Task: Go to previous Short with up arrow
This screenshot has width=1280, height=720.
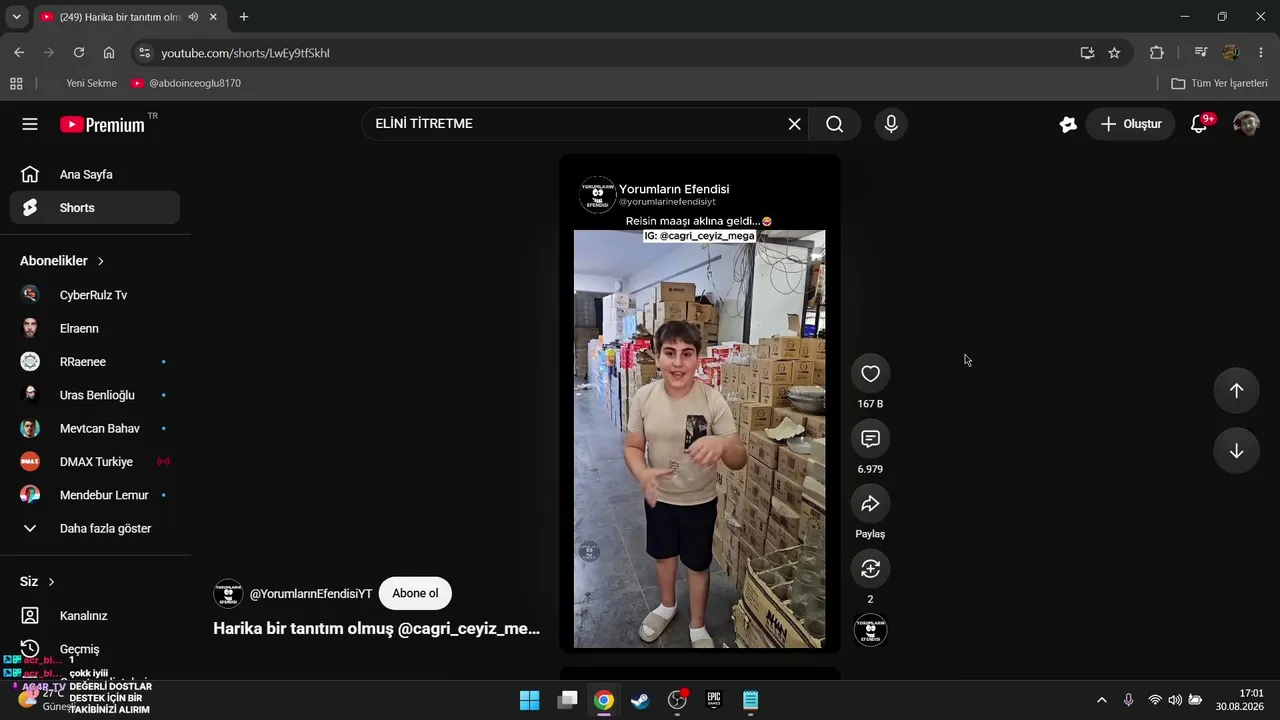Action: 1236,391
